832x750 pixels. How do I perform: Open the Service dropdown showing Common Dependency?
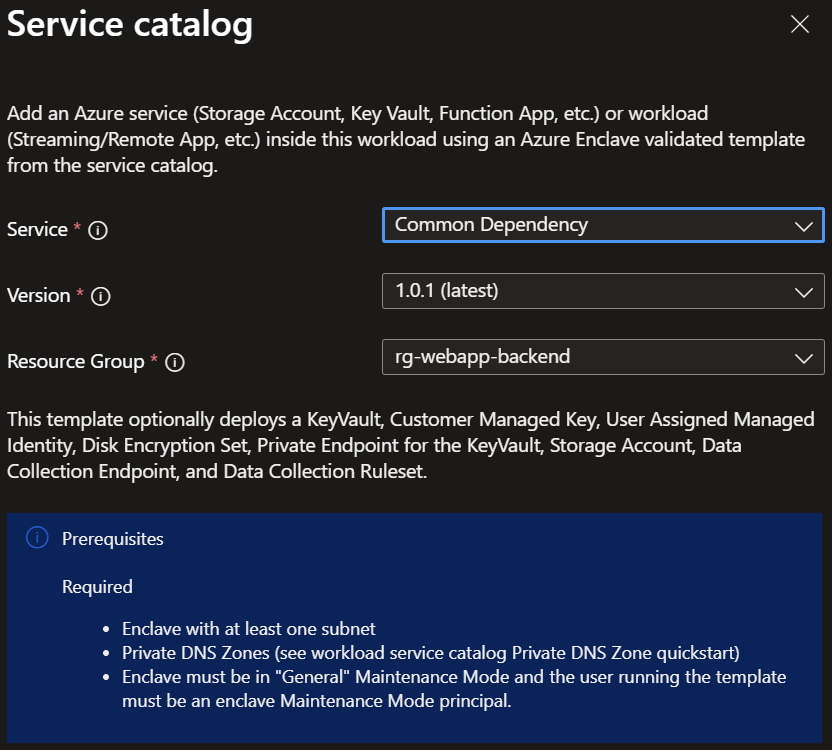coord(603,225)
